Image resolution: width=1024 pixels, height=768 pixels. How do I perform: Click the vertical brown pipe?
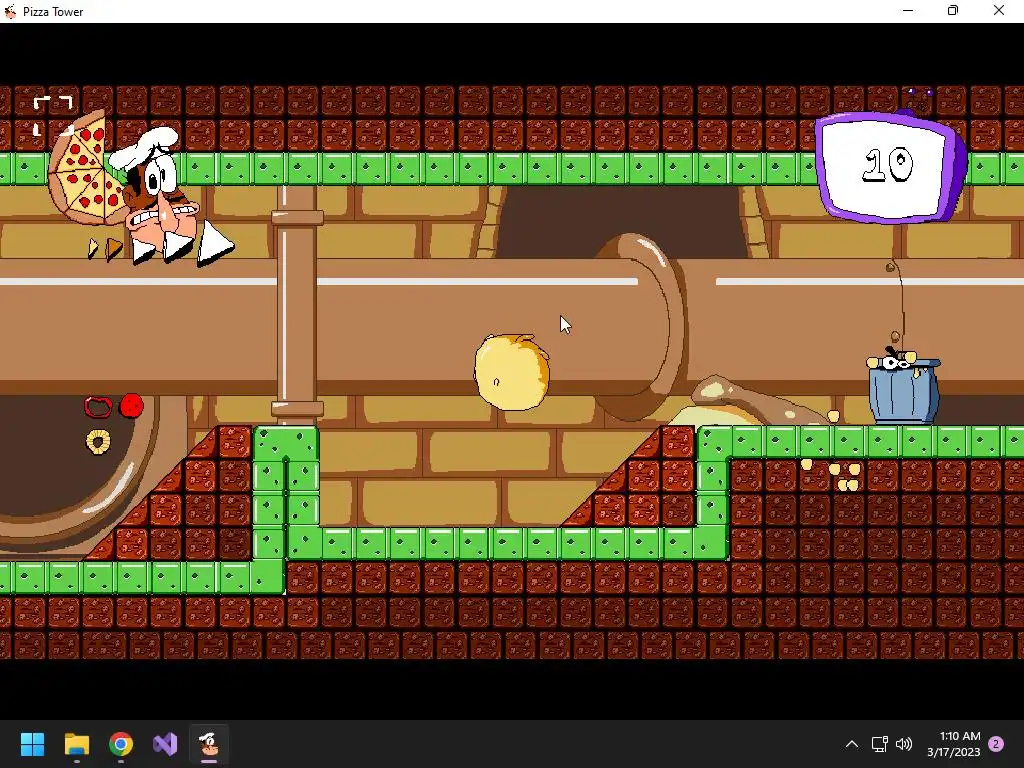297,306
